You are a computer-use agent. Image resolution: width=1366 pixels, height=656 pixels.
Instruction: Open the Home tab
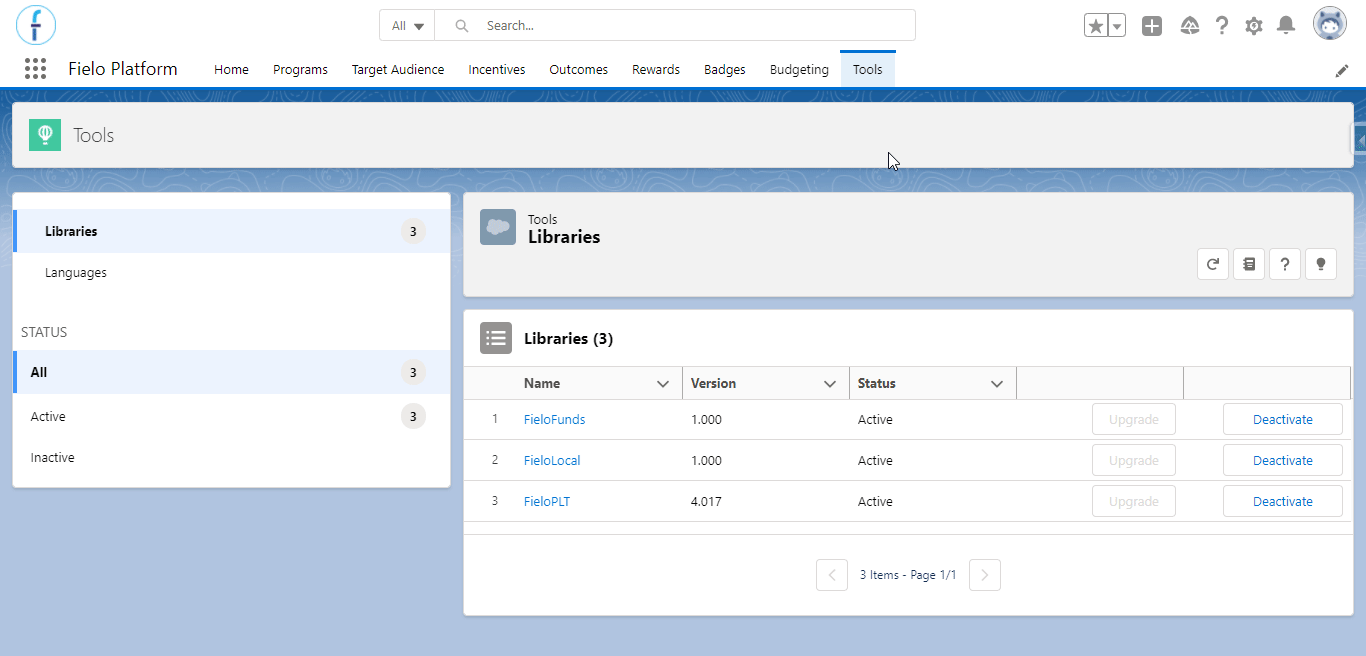point(231,69)
